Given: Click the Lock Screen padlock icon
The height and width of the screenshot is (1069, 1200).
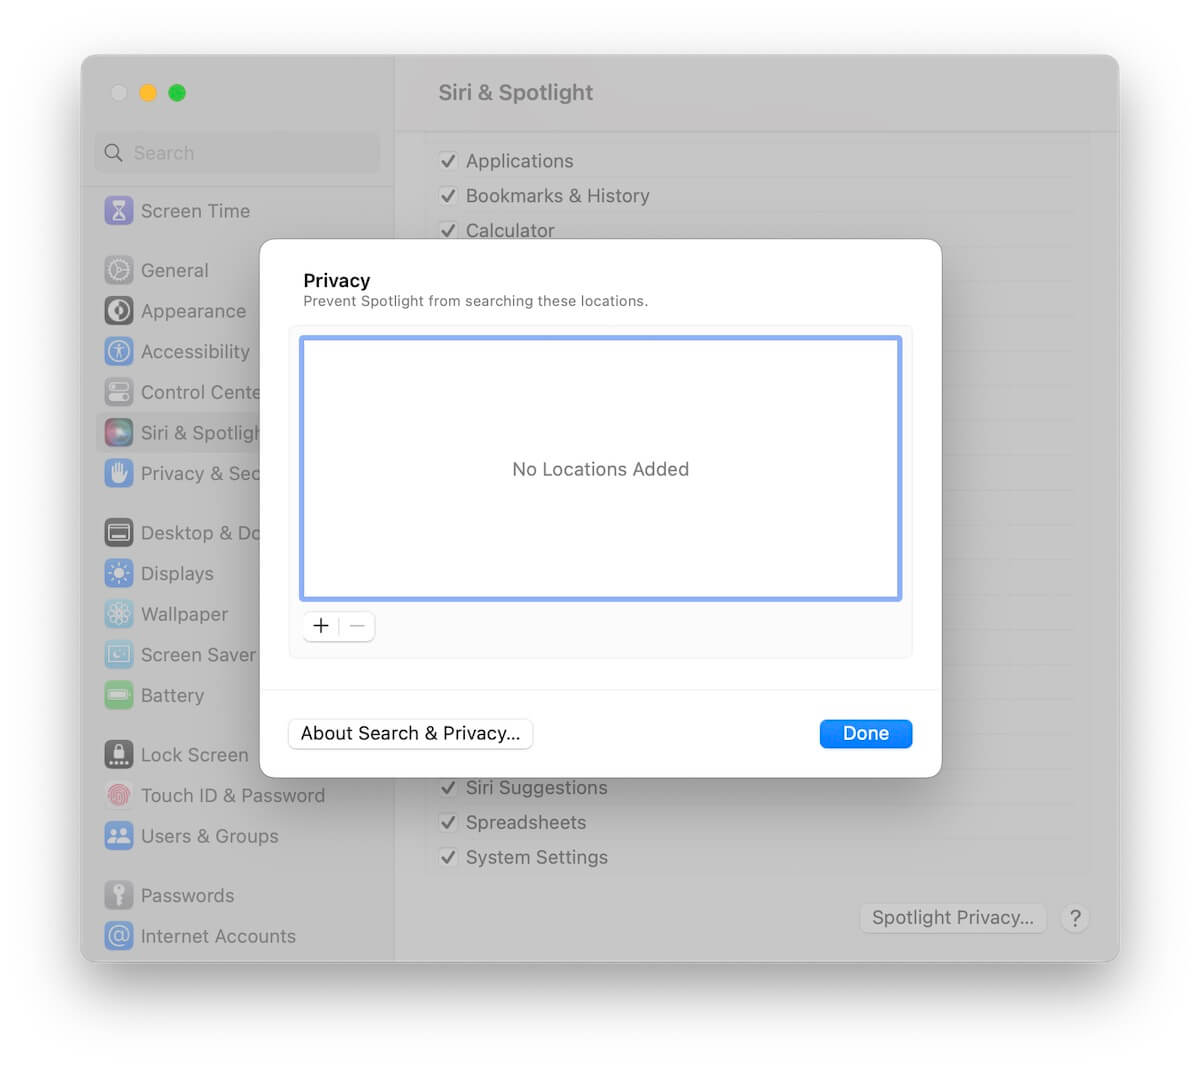Looking at the screenshot, I should tap(119, 755).
